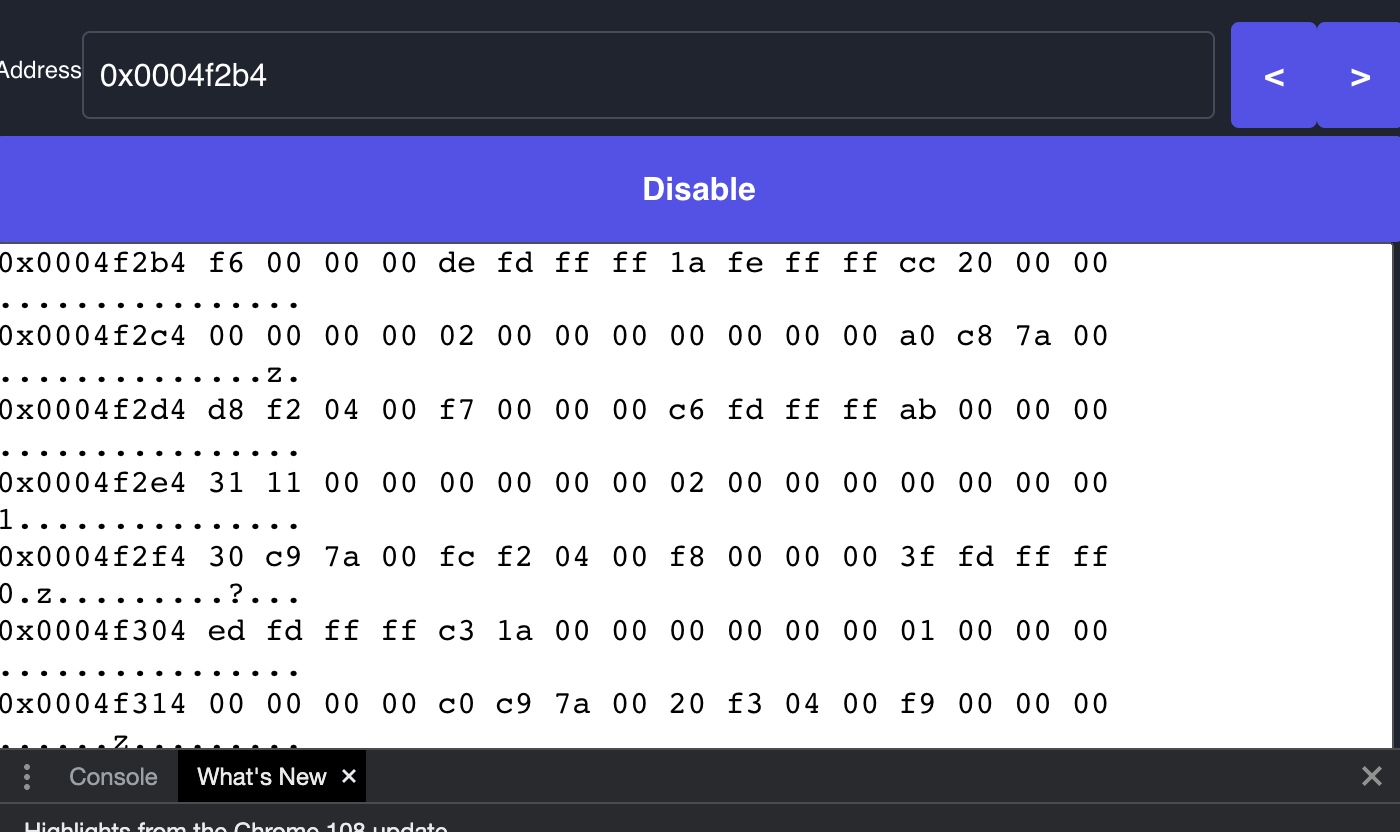This screenshot has height=832, width=1400.
Task: Focus the Address input field
Action: coord(648,75)
